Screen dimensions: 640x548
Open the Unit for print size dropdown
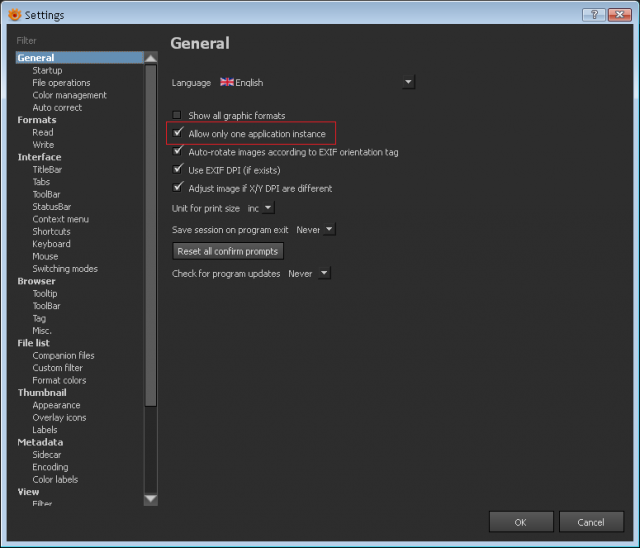[268, 208]
